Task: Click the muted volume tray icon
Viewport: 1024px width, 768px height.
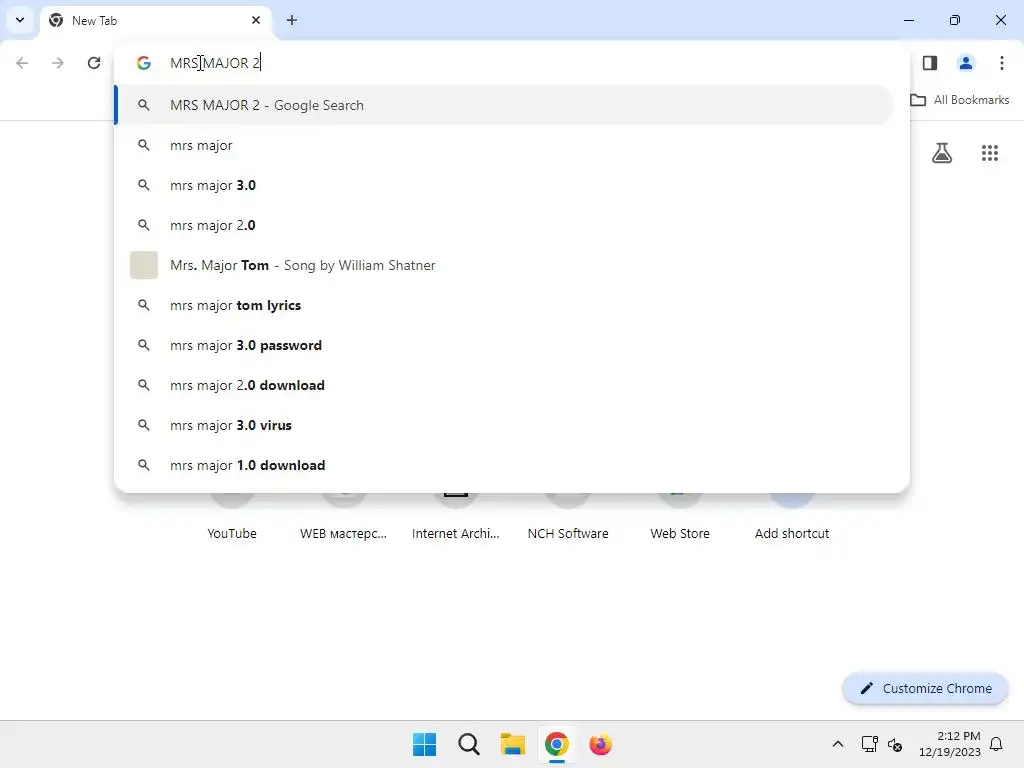Action: tap(895, 744)
